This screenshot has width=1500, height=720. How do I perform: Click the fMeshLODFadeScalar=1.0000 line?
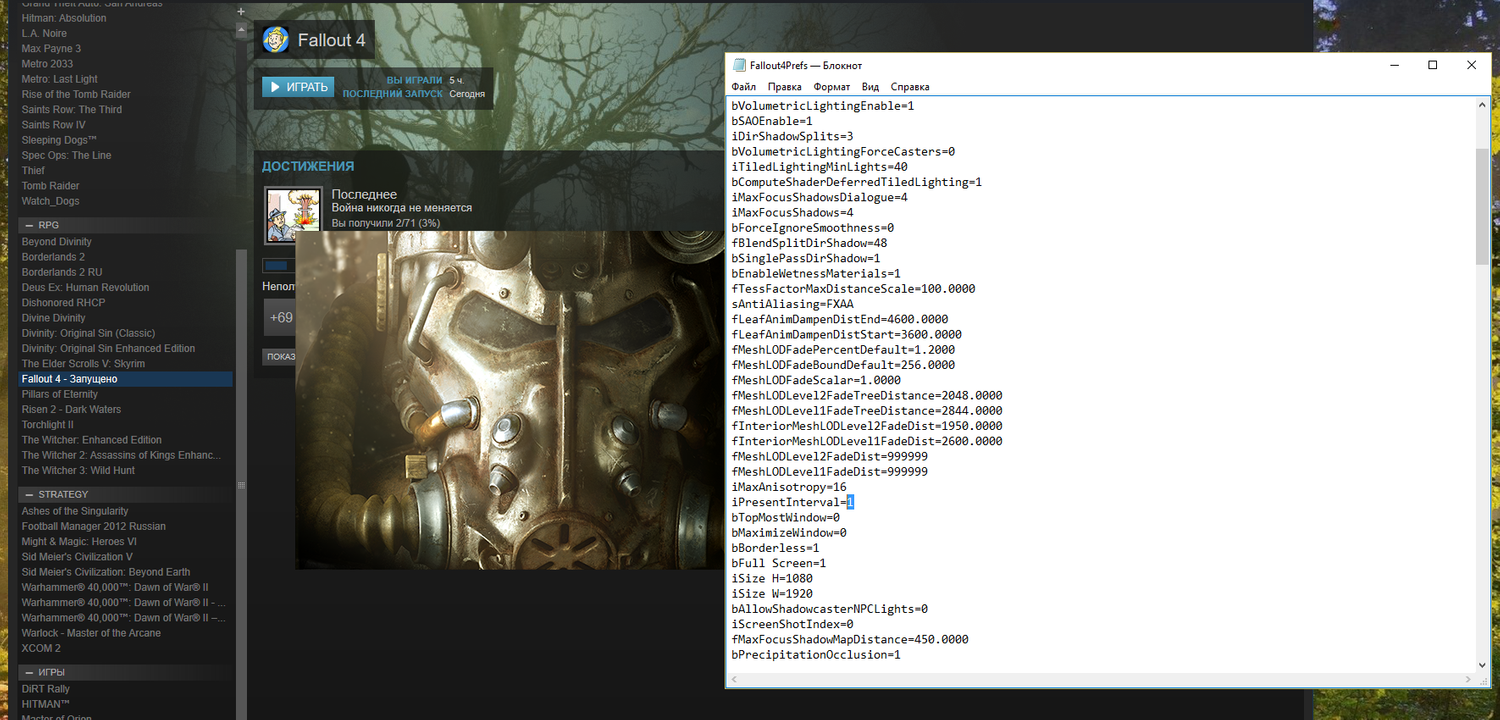pos(816,380)
